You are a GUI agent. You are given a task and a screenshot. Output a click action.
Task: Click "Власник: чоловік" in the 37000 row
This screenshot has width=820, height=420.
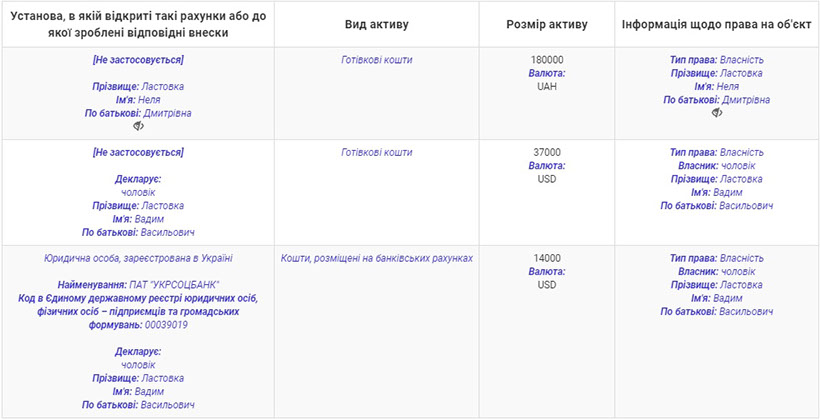point(716,166)
